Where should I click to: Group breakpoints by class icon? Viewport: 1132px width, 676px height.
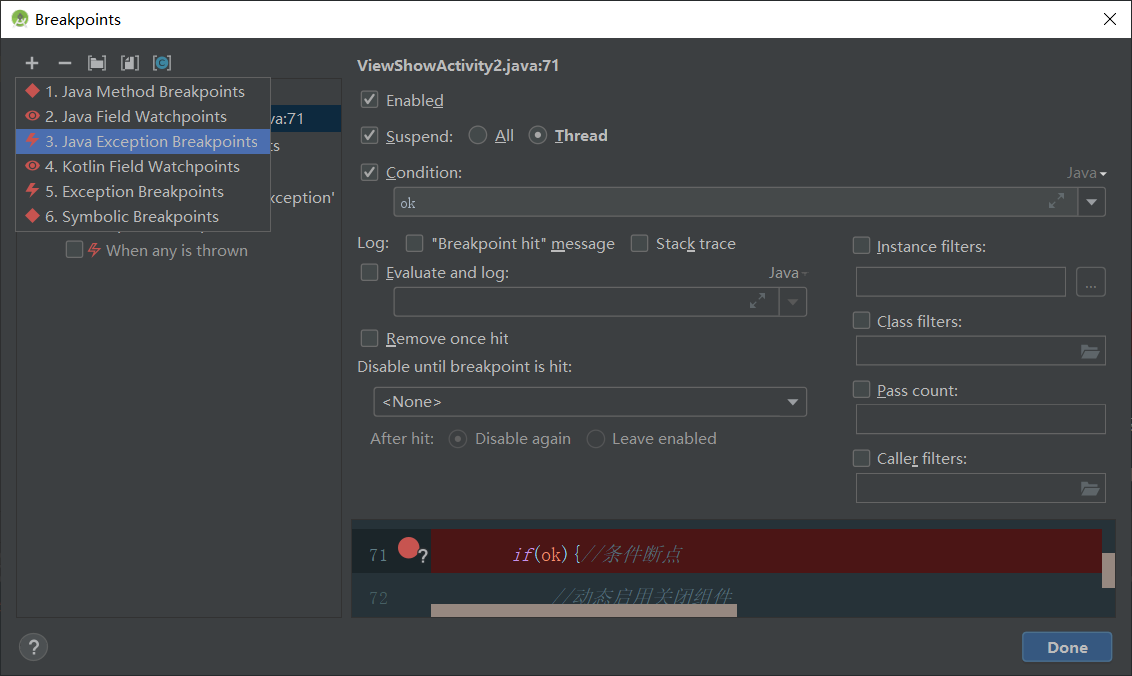(x=162, y=63)
